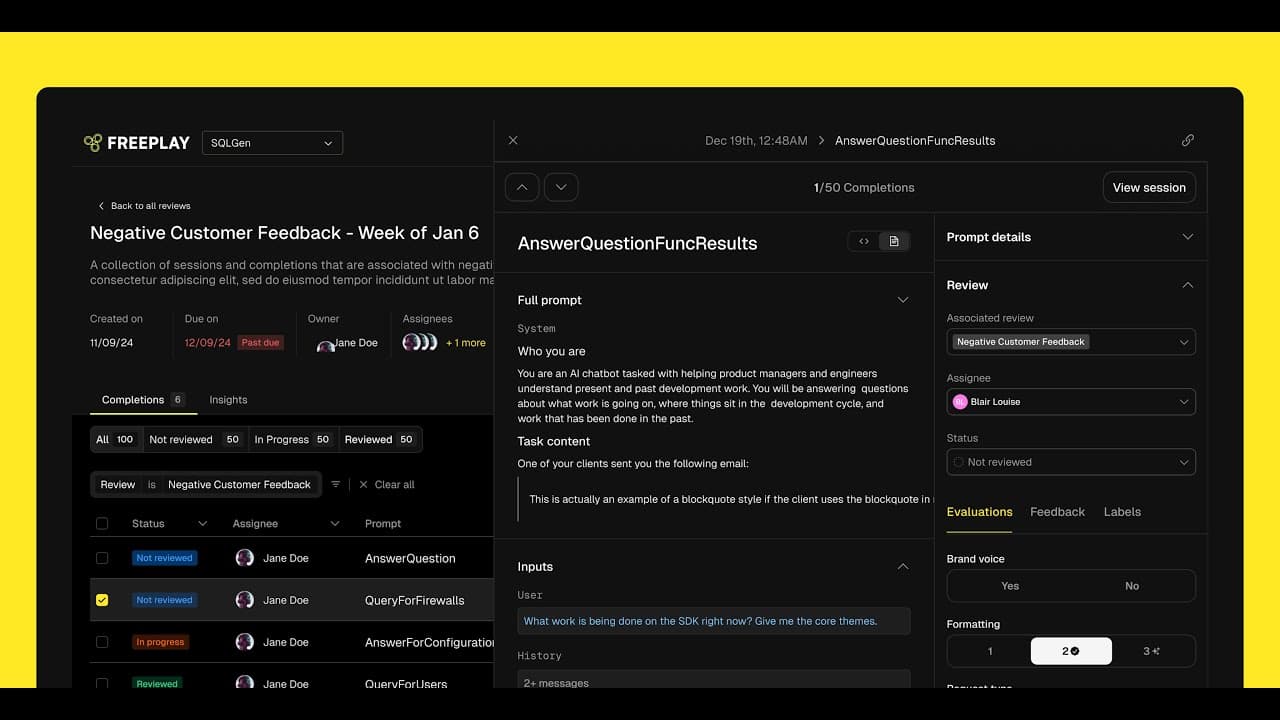1280x720 pixels.
Task: Select Formatting rating 3
Action: [x=1152, y=651]
